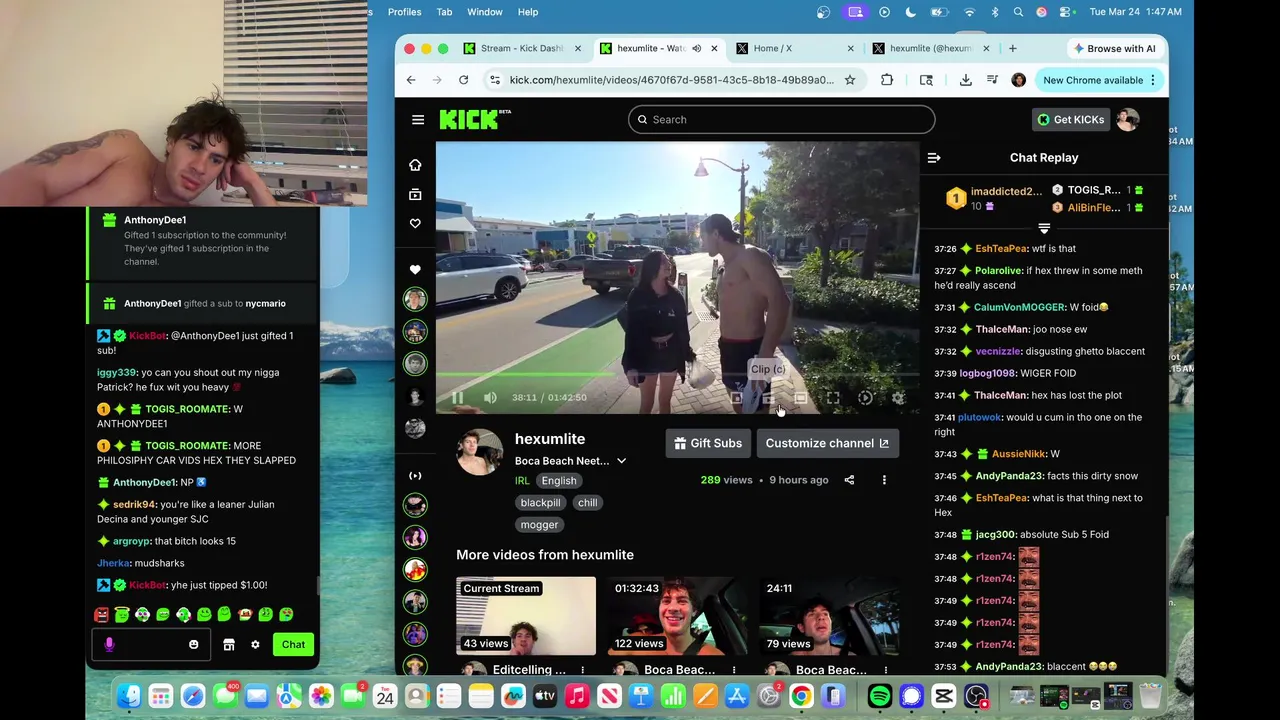Click the Get KICKs button
Viewport: 1280px width, 720px height.
[x=1071, y=119]
